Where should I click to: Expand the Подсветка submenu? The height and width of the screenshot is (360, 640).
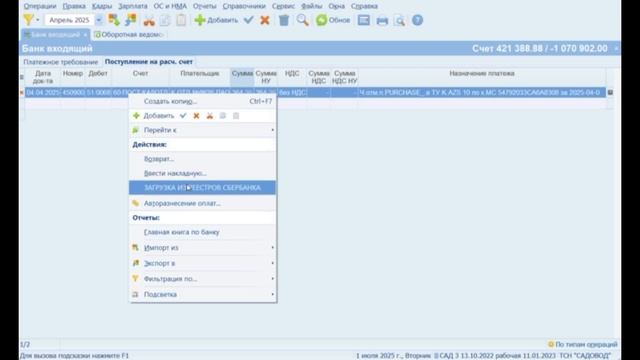(202, 294)
